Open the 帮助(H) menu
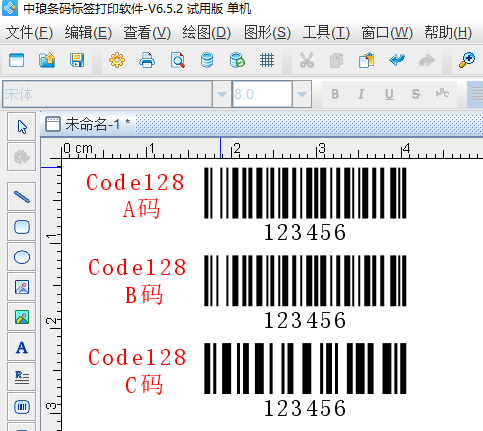 coord(448,33)
